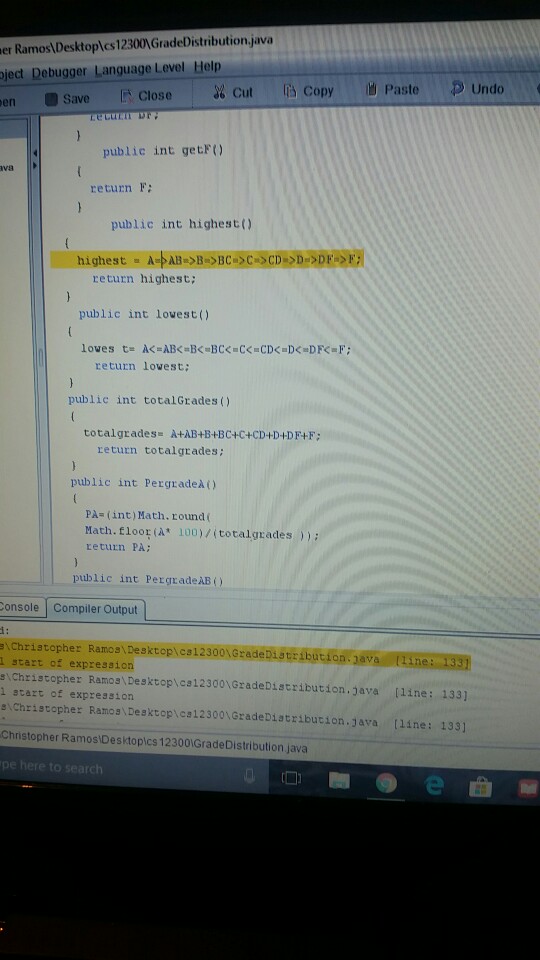The height and width of the screenshot is (960, 540).
Task: Click the 'return totalgrades;' code line
Action: point(160,451)
